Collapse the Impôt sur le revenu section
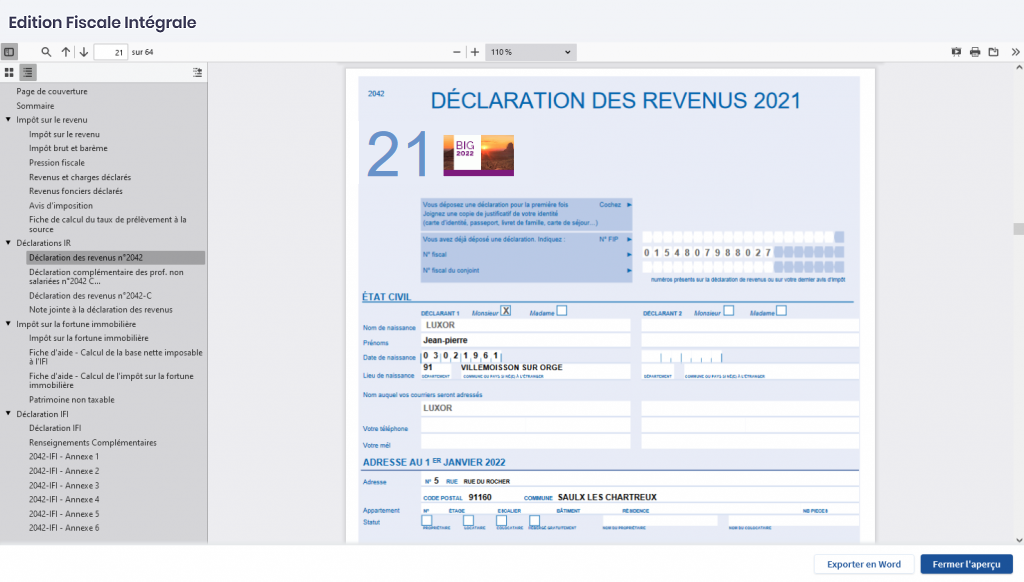Viewport: 1024px width, 582px height. pos(8,120)
